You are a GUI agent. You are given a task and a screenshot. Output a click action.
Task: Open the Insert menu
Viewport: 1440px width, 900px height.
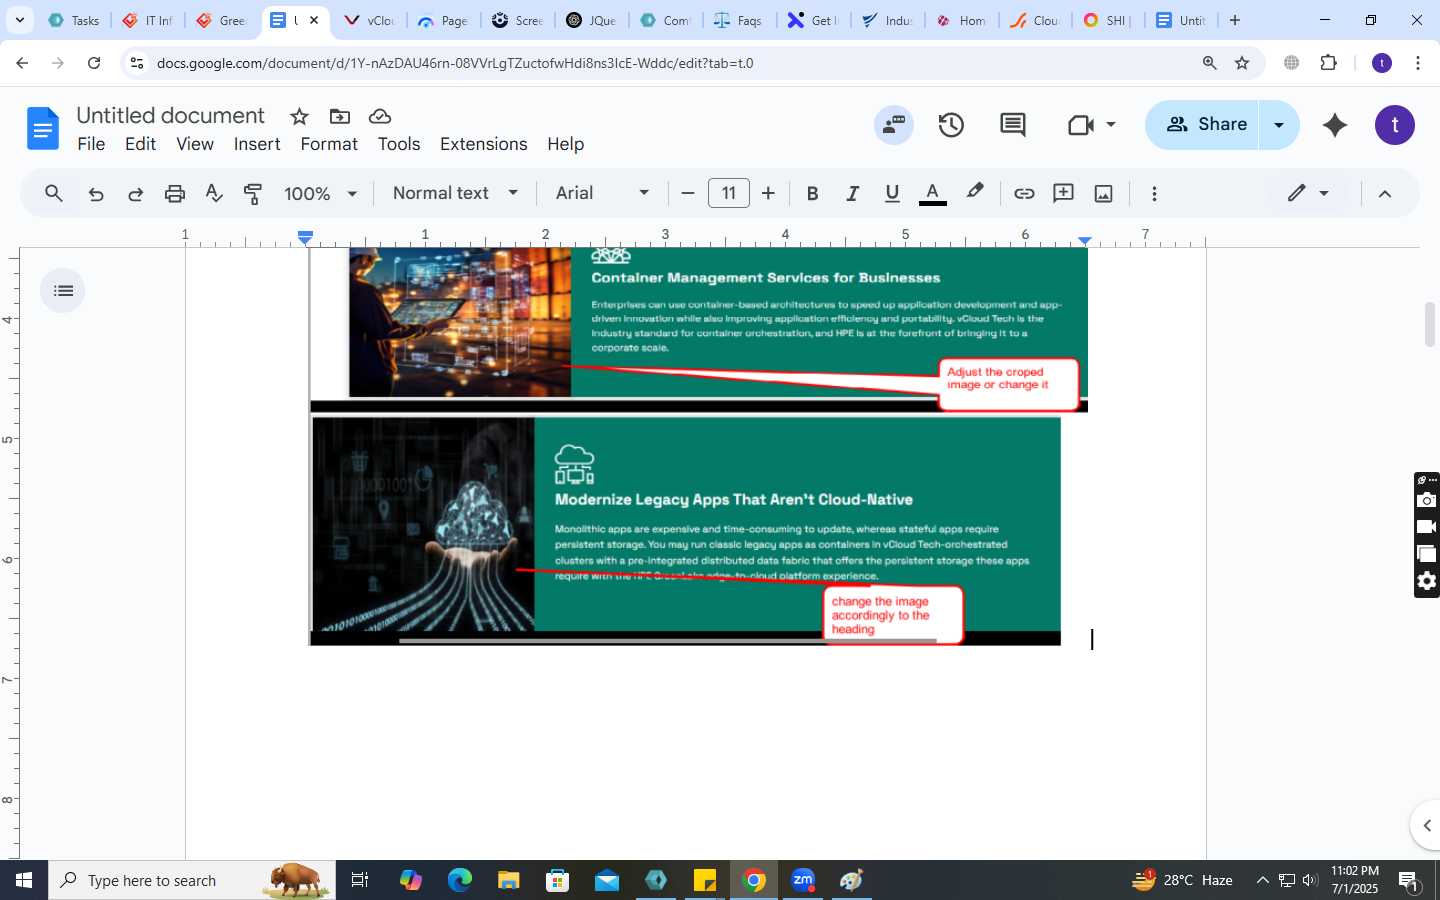point(257,144)
